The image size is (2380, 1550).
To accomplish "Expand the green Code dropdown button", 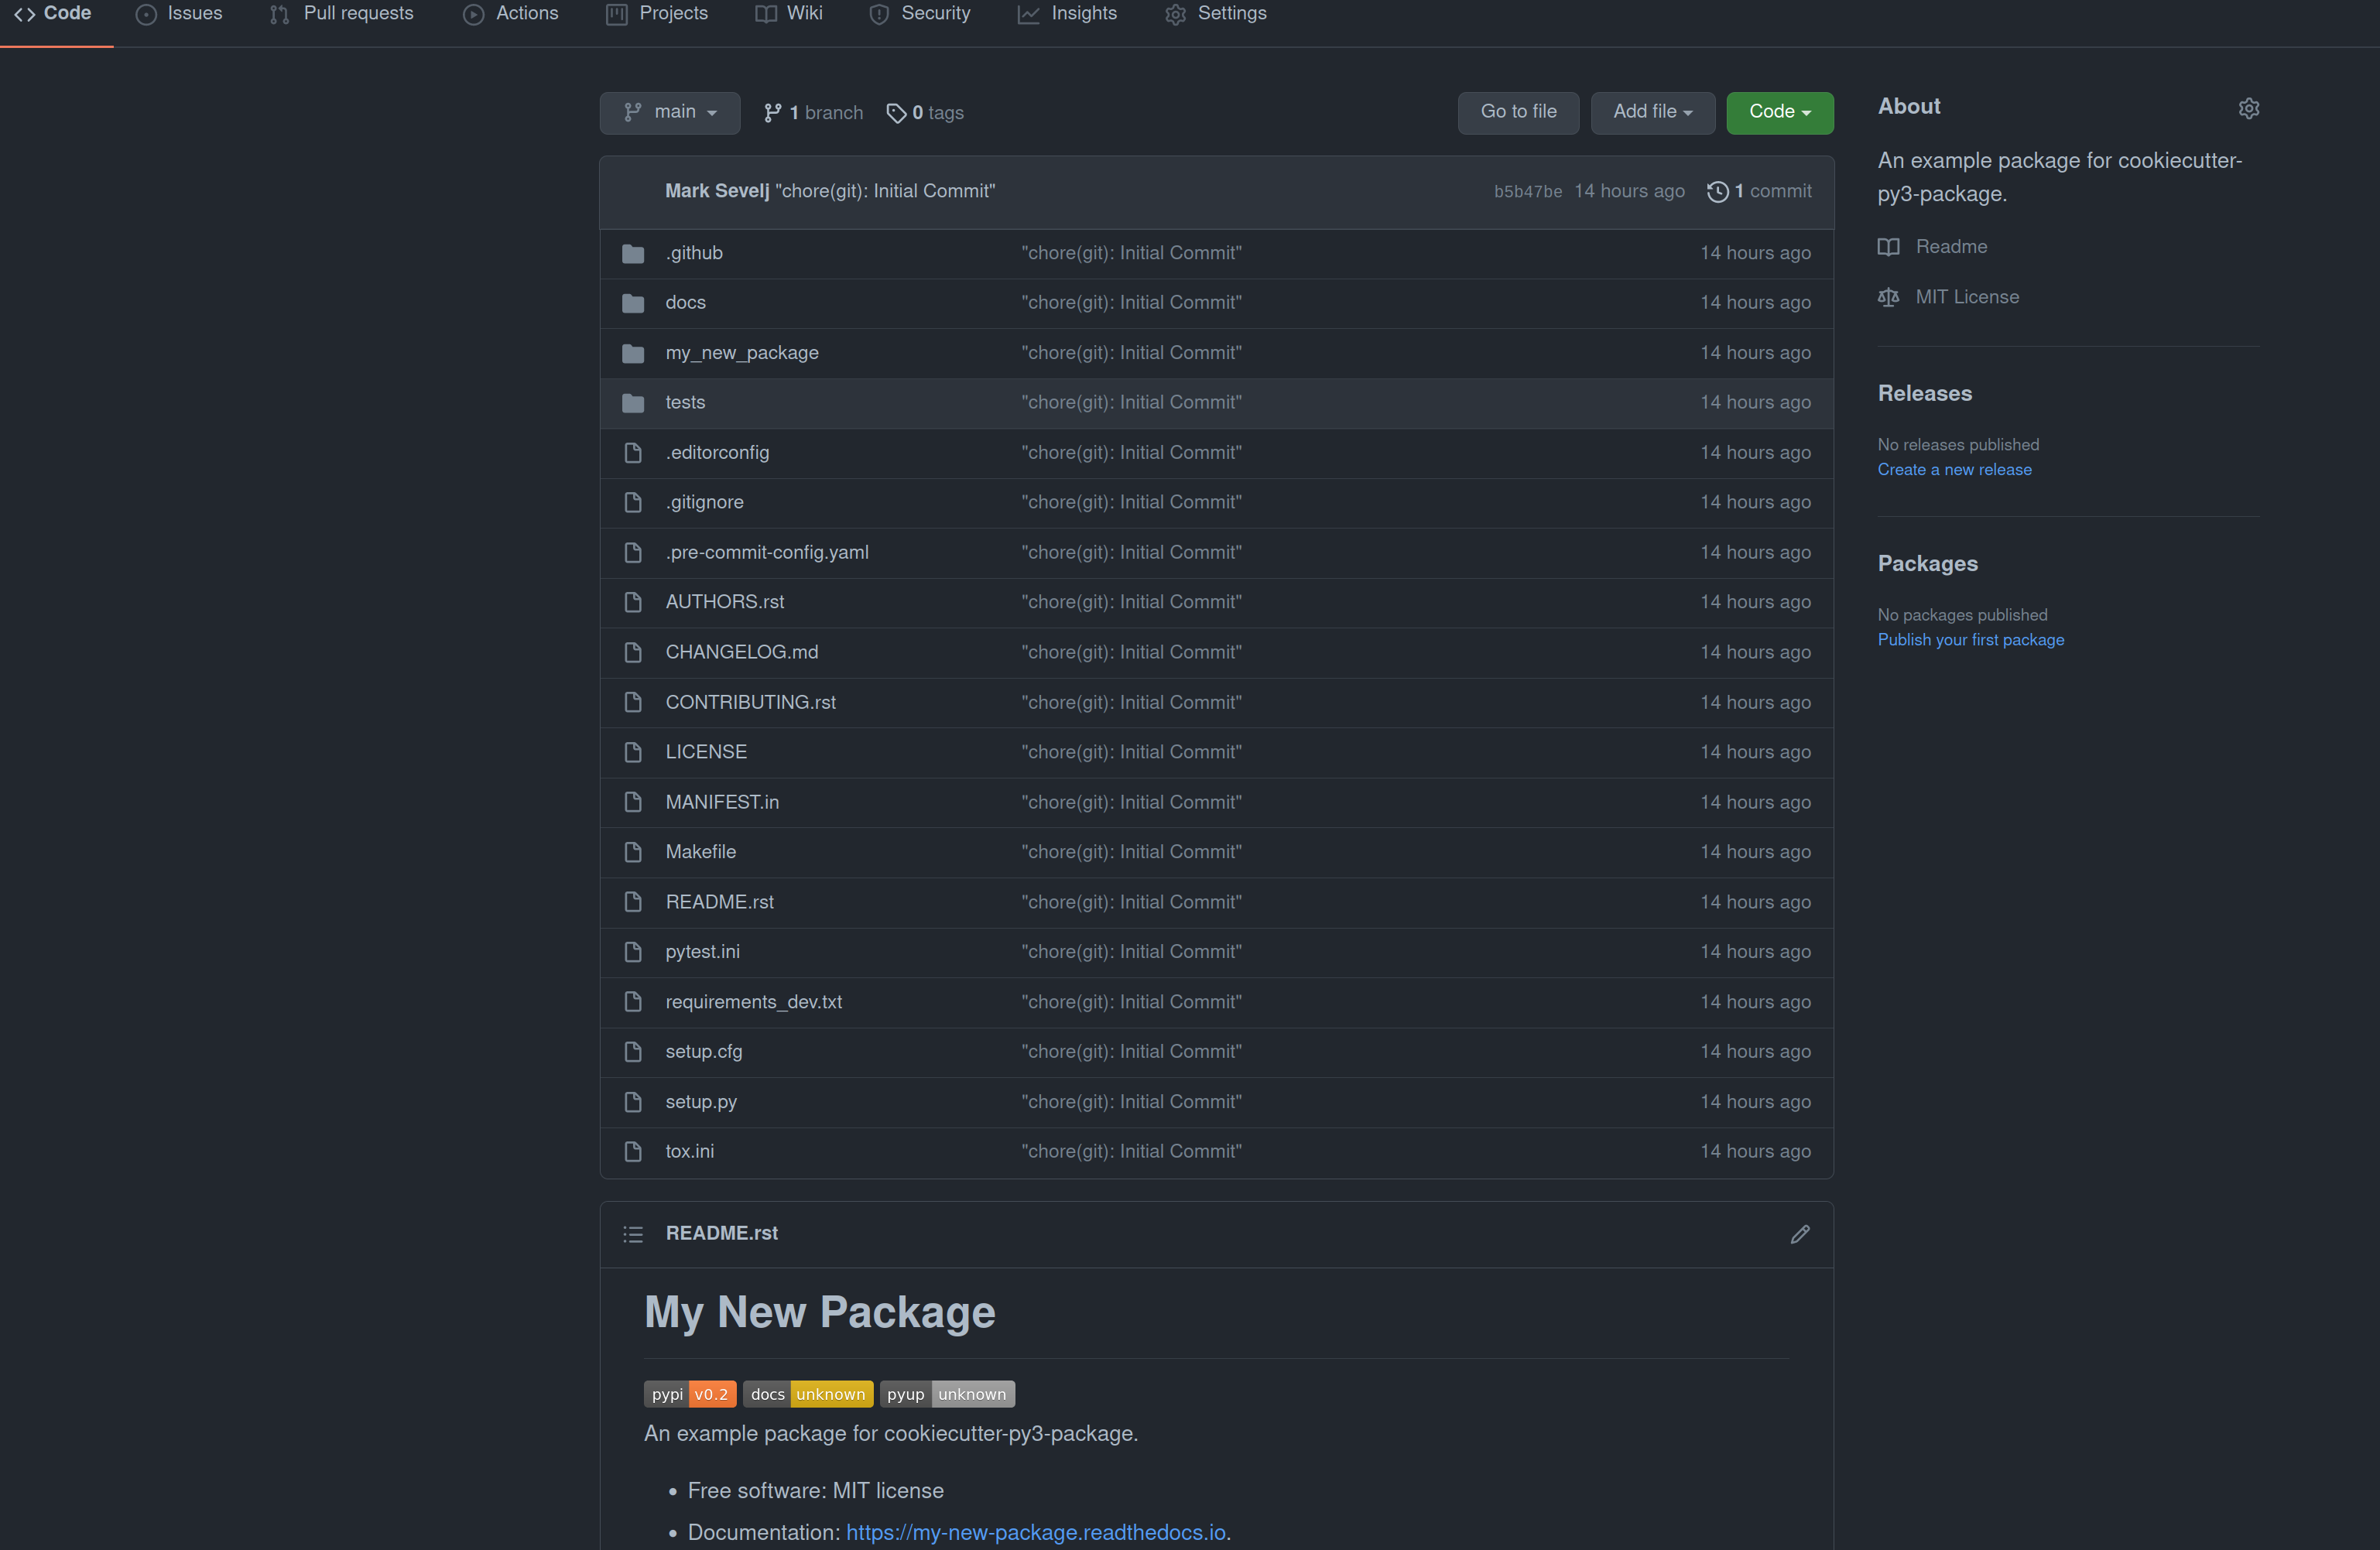I will (1779, 112).
